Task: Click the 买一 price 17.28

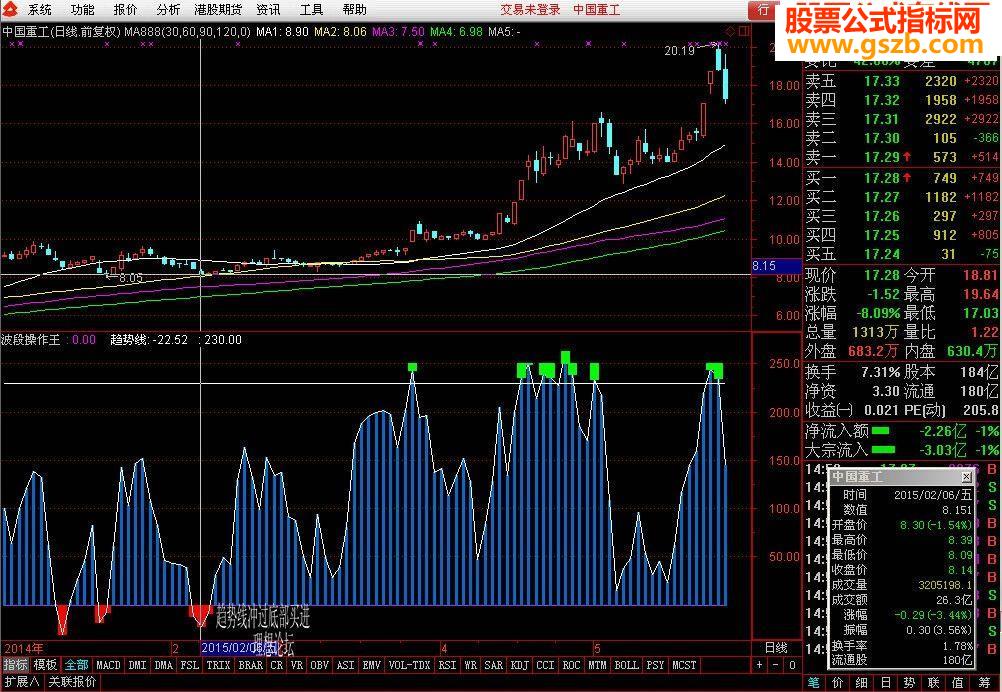Action: (x=882, y=178)
